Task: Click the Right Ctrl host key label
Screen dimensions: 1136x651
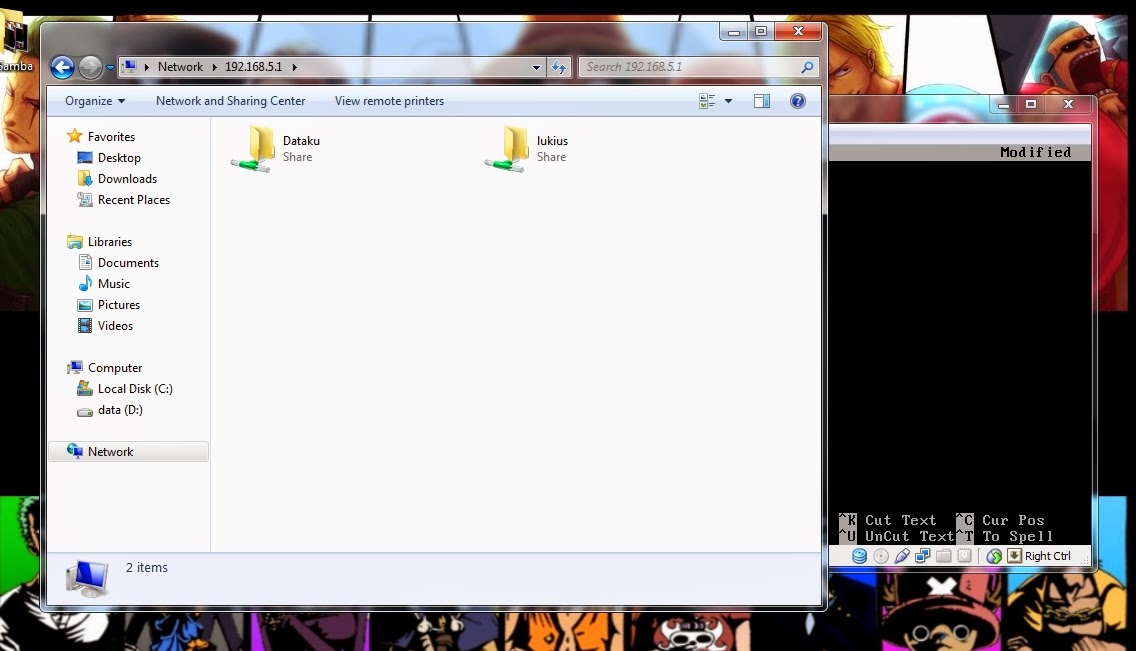Action: pos(1048,556)
